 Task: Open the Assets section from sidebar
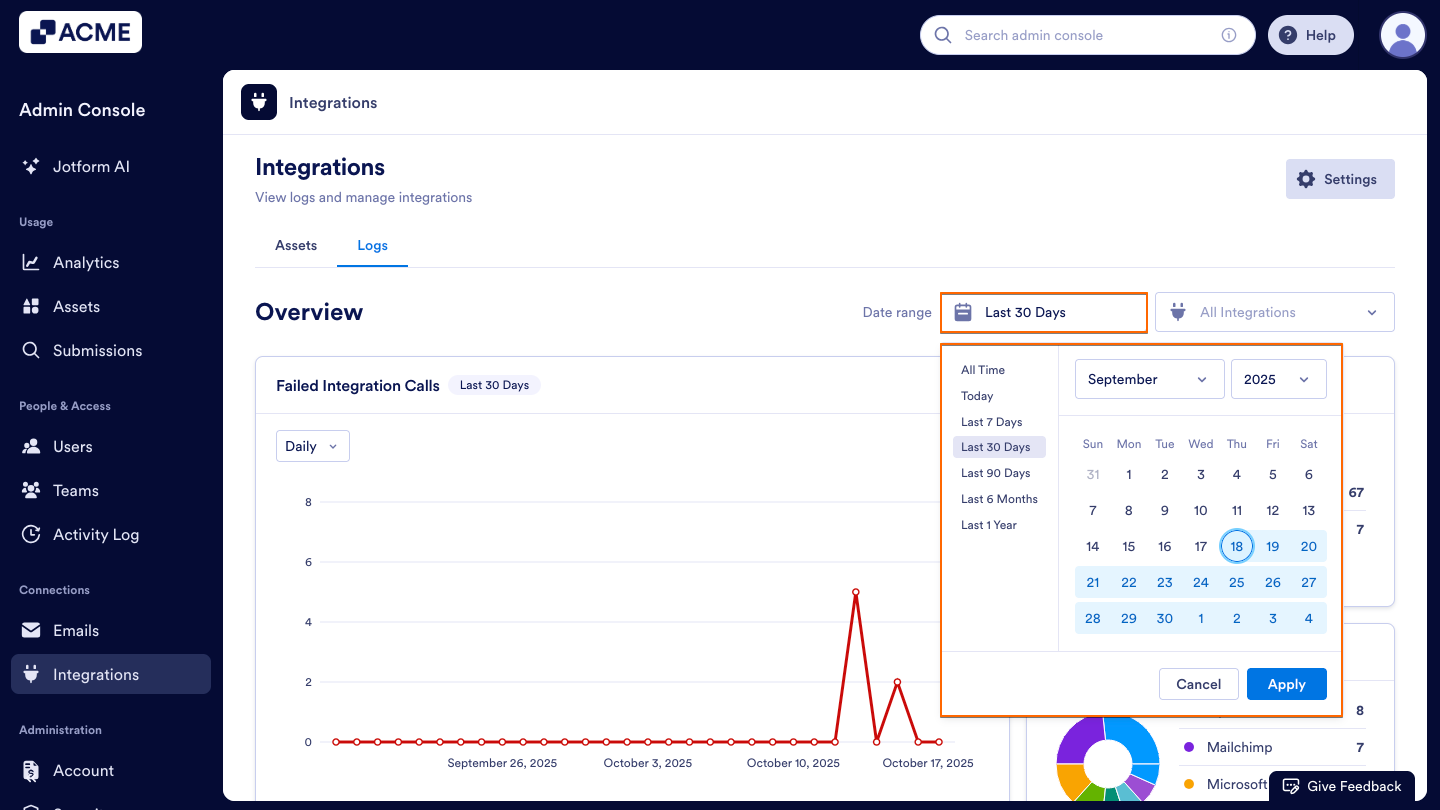pyautogui.click(x=31, y=306)
